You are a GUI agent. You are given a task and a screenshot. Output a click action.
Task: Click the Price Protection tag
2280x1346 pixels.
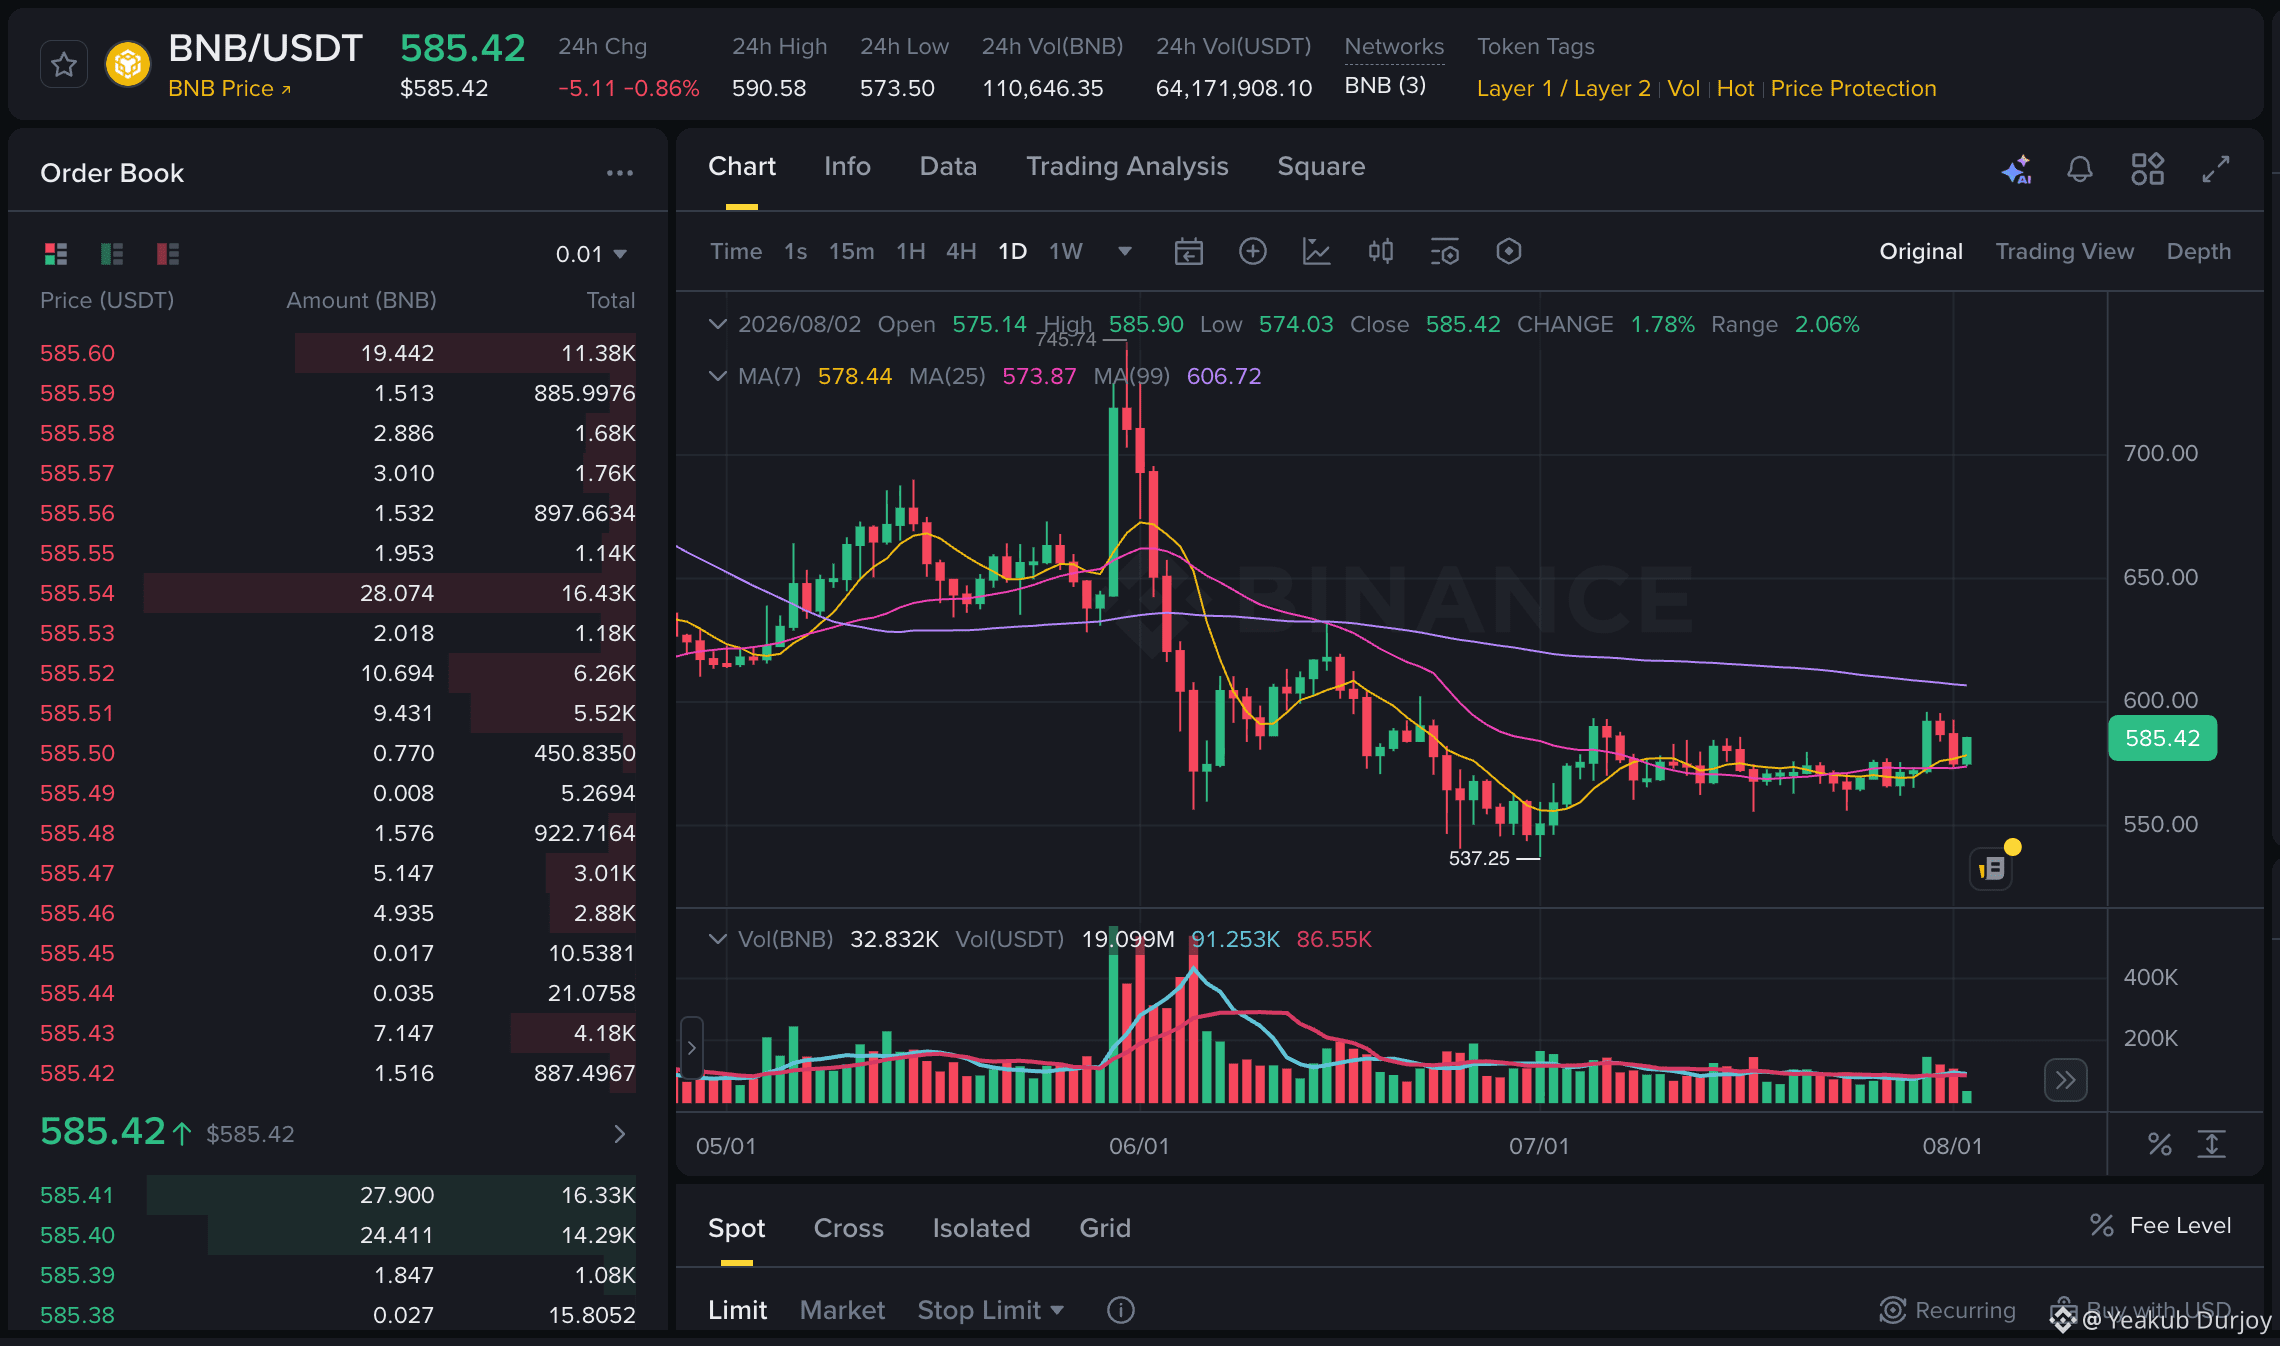1853,89
